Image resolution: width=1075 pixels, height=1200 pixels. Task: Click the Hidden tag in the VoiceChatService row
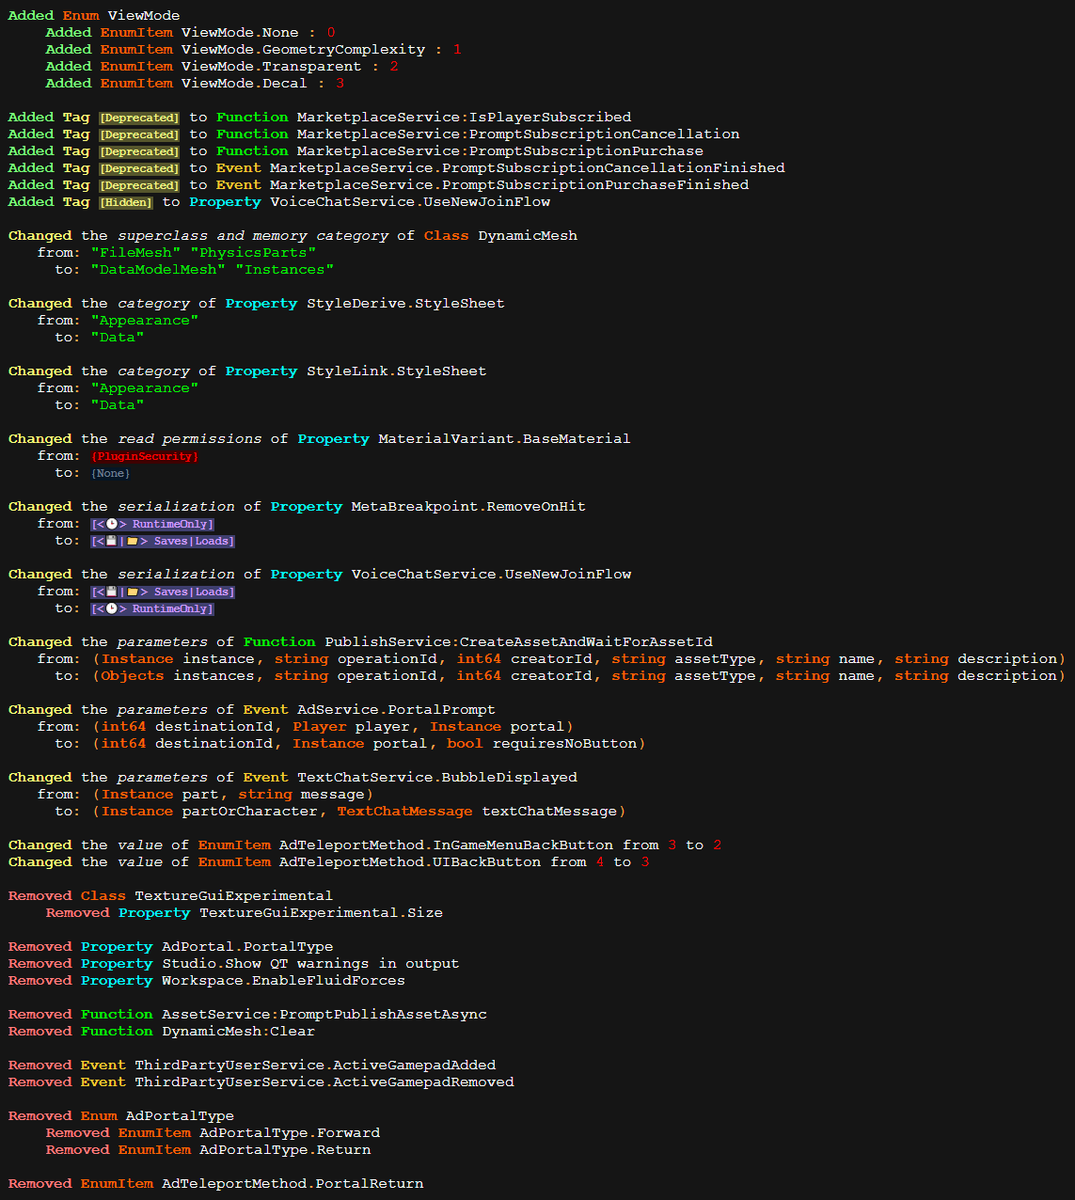point(126,203)
